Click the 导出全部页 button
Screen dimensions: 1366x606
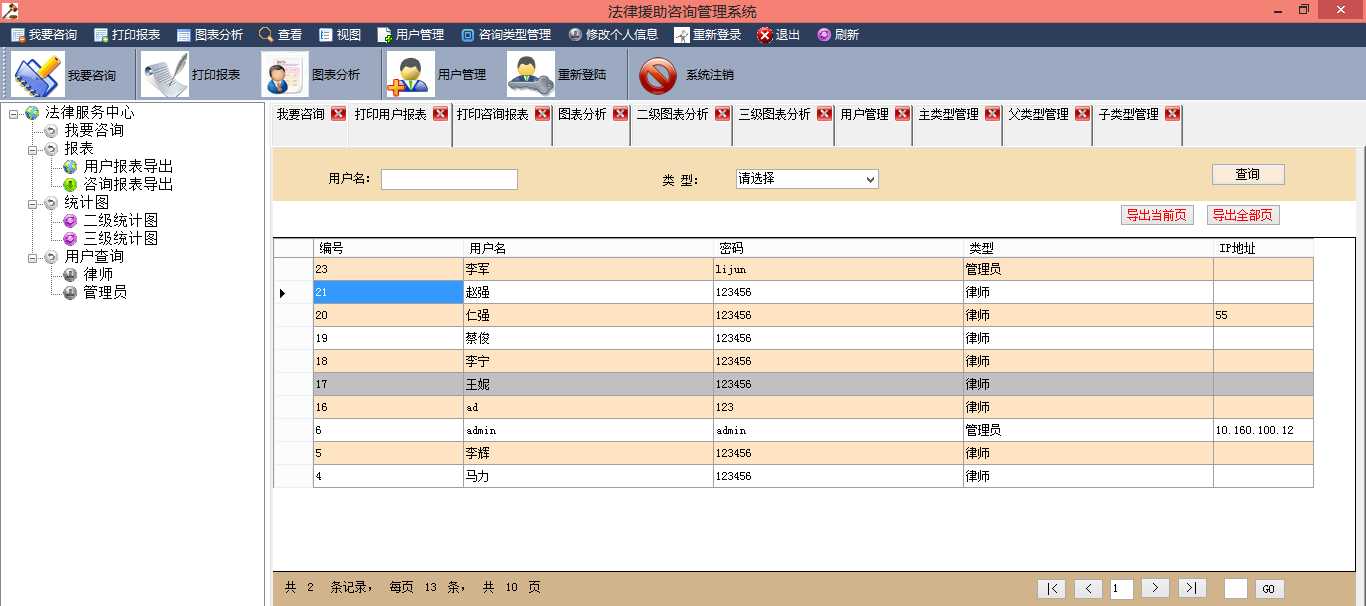(1243, 215)
